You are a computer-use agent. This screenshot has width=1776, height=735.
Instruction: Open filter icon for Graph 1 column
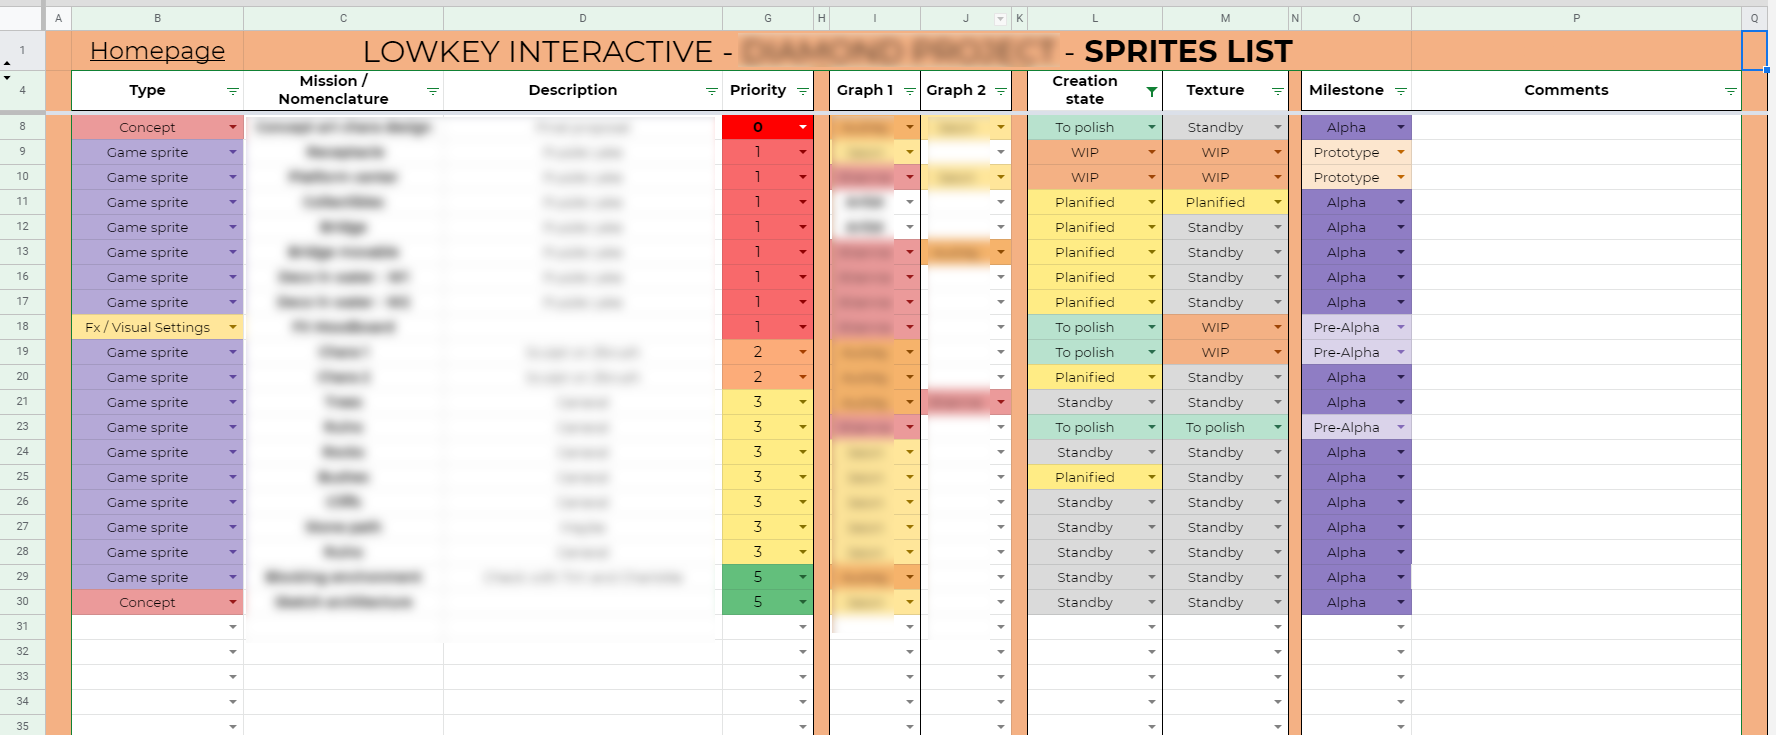point(910,91)
